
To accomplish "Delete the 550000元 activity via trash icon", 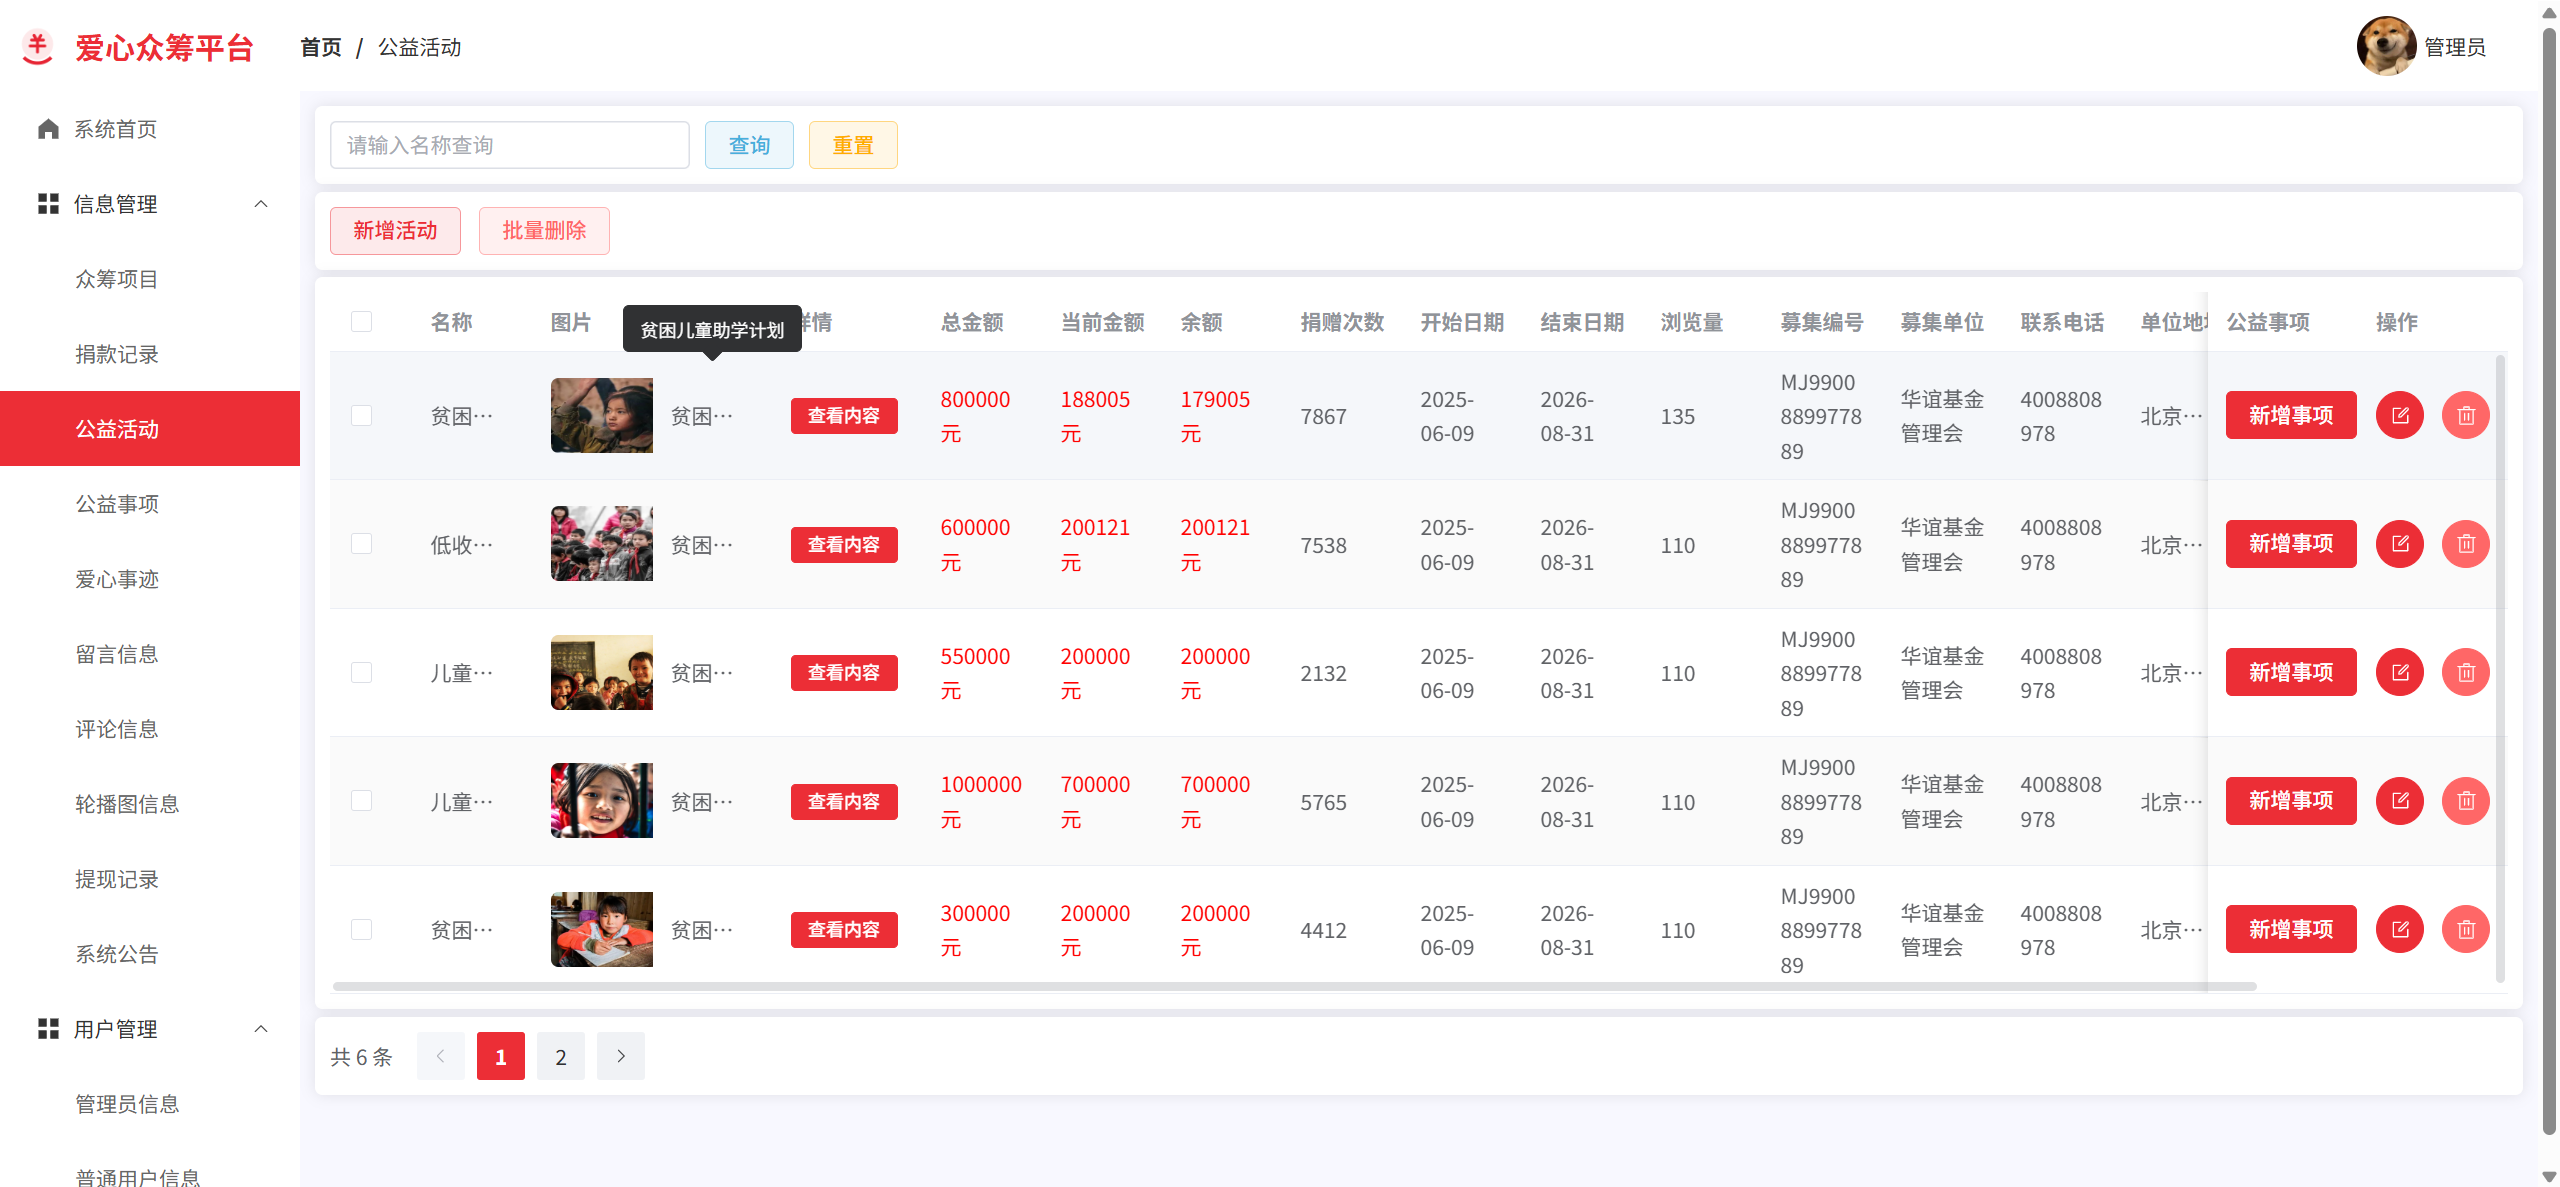I will tap(2465, 672).
